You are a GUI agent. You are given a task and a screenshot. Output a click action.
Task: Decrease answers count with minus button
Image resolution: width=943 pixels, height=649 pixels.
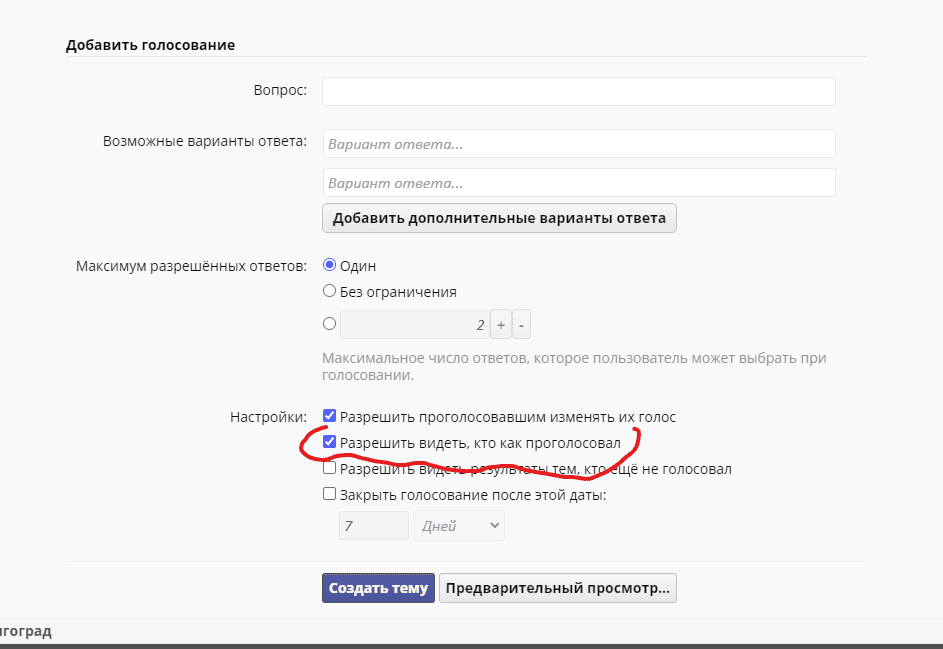[x=522, y=325]
